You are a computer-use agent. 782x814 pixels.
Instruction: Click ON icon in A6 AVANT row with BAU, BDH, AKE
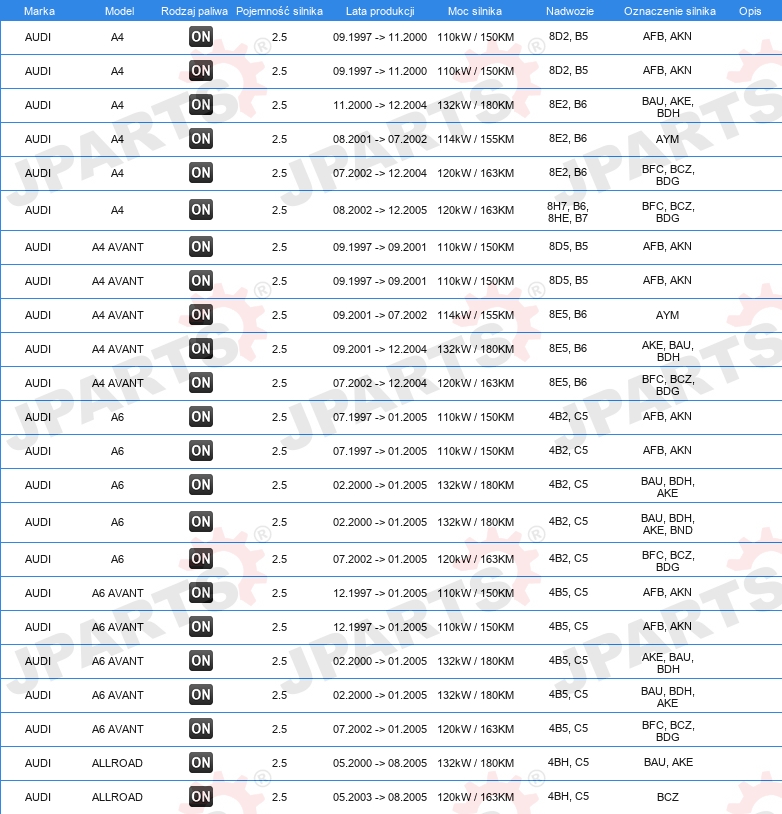201,695
